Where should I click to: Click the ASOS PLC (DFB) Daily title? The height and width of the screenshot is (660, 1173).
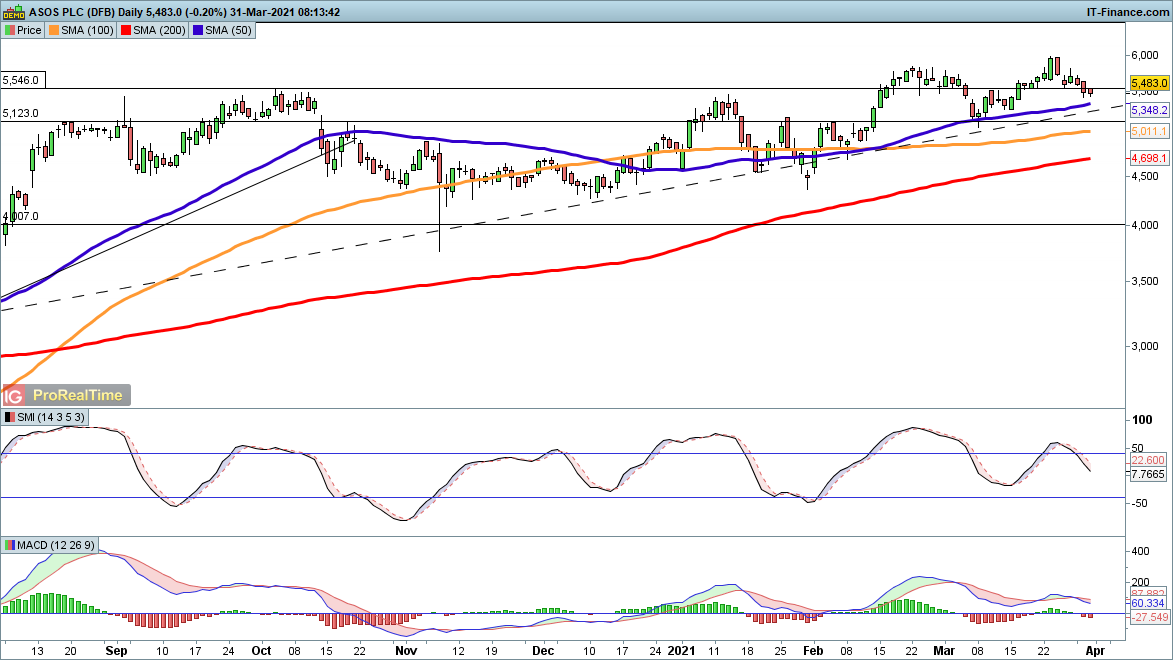click(x=88, y=12)
